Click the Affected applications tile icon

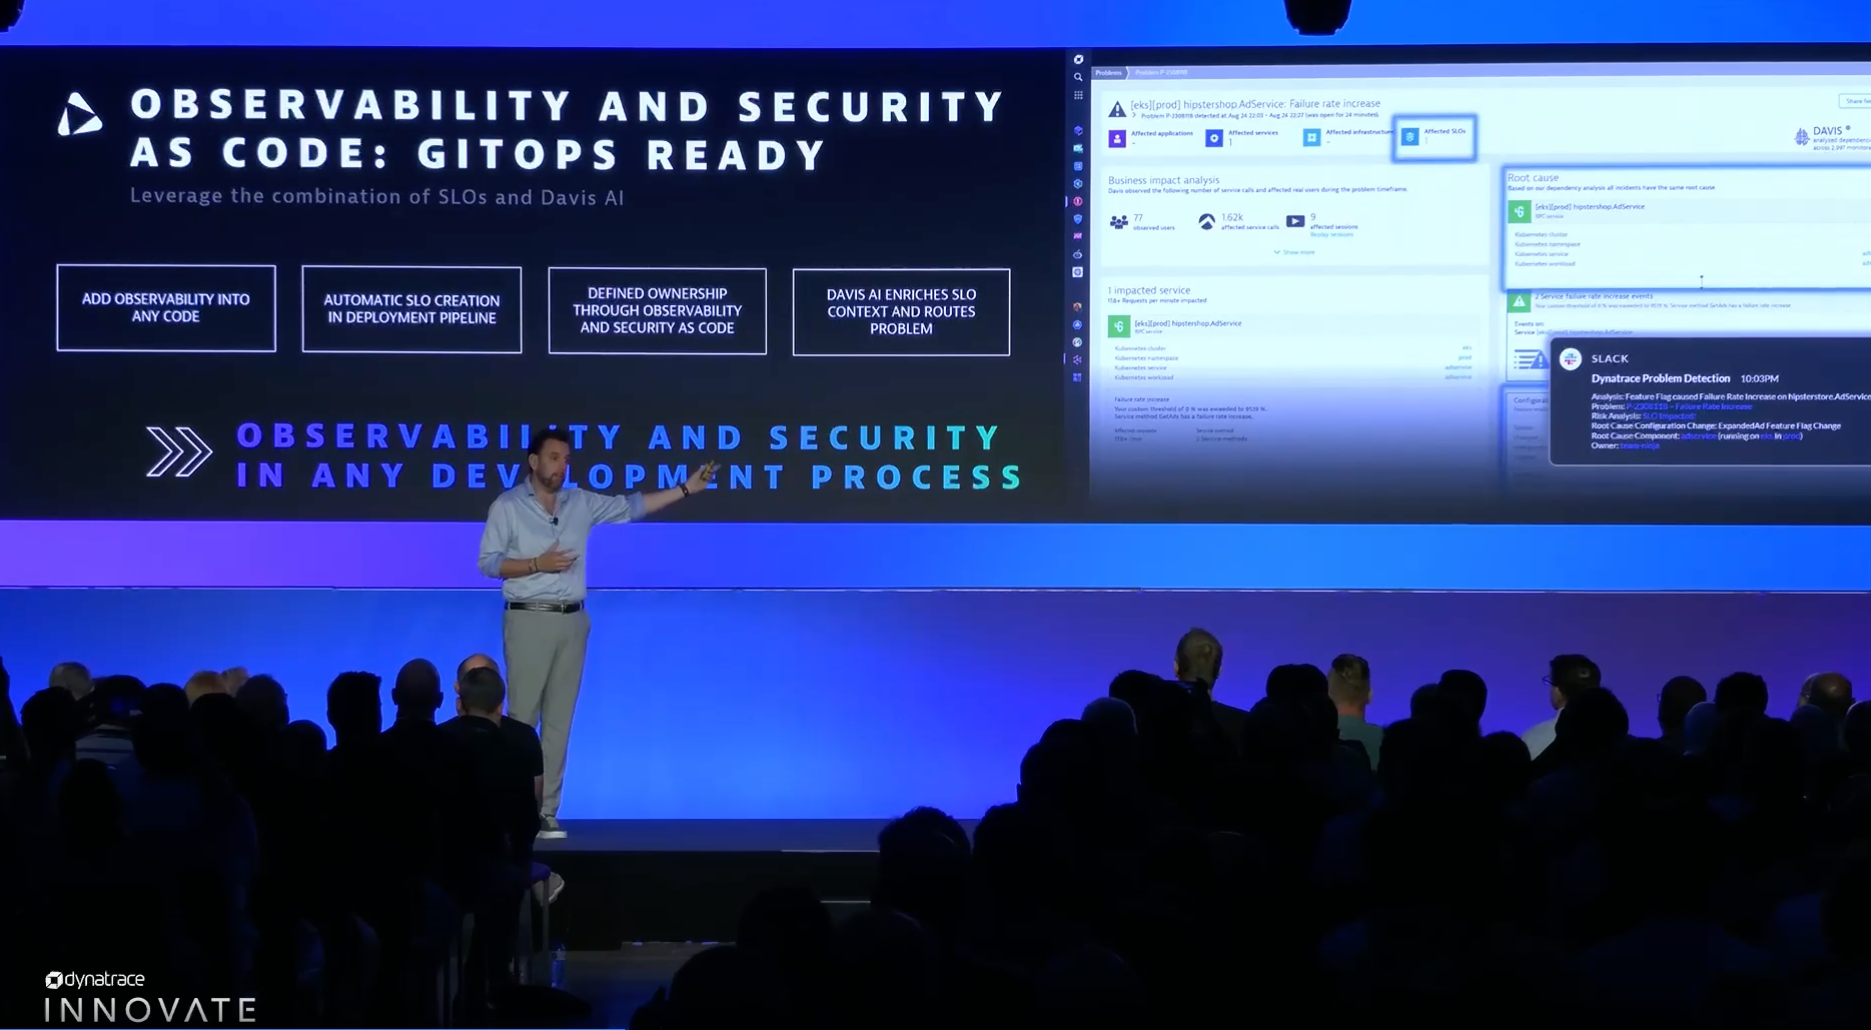click(1117, 138)
